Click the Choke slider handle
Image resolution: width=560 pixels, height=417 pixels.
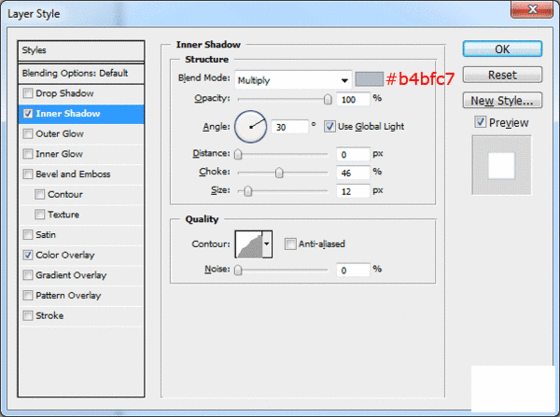[279, 173]
